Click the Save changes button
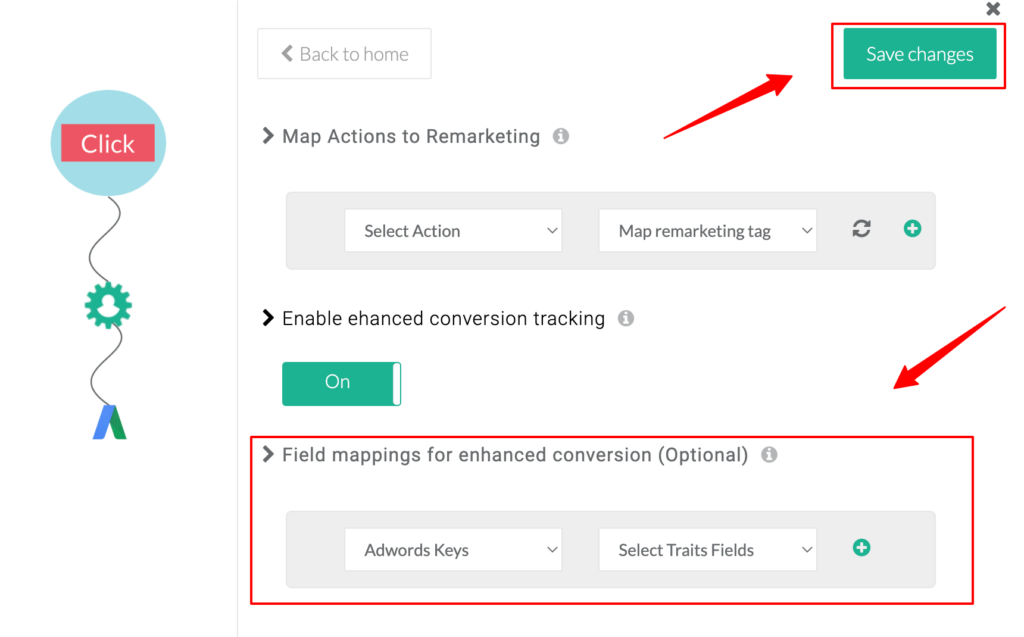1024x637 pixels. (918, 54)
